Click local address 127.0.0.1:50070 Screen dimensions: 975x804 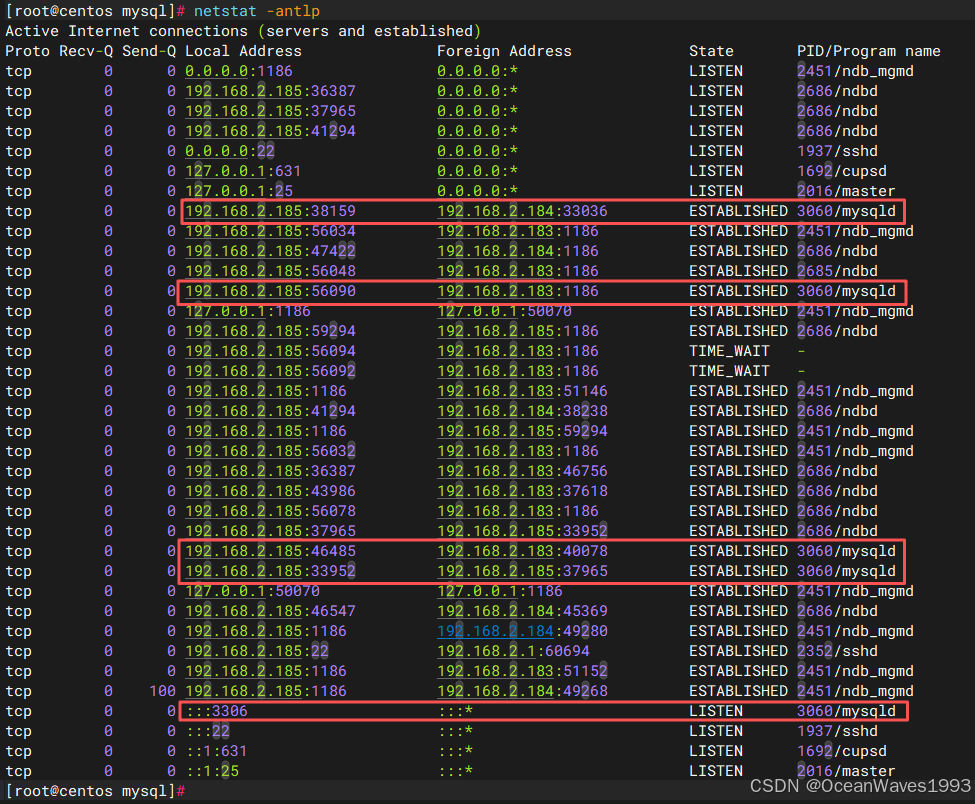[x=252, y=591]
